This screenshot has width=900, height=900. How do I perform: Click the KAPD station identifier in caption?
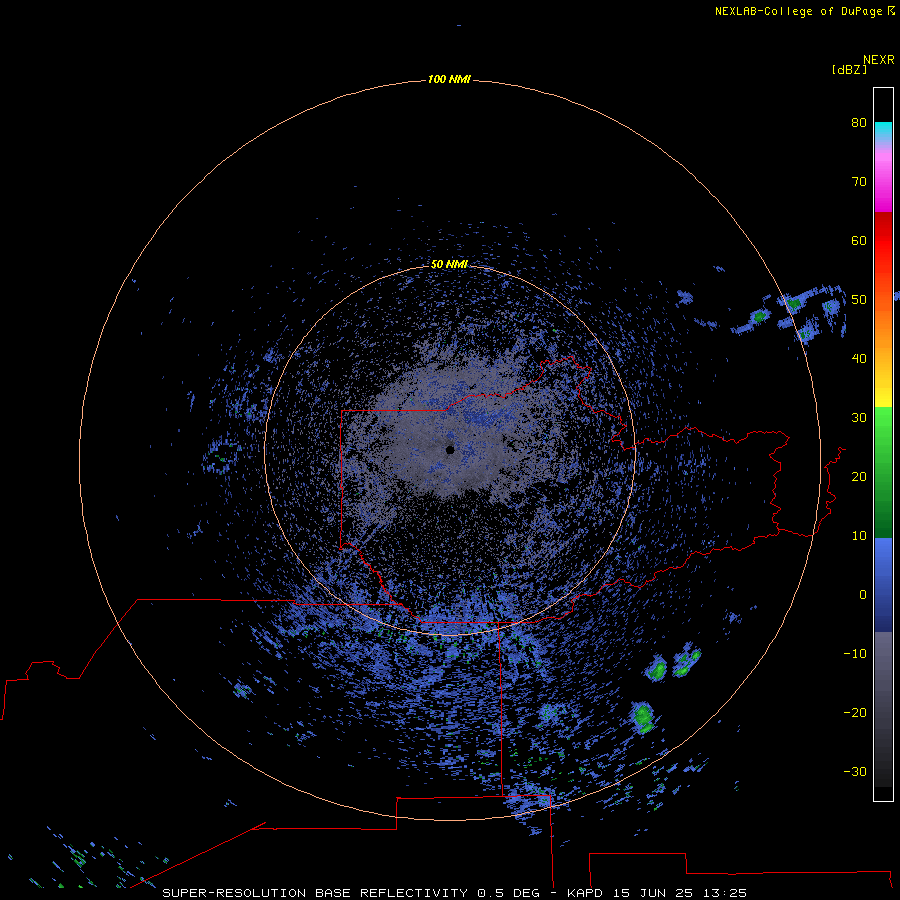coord(585,893)
